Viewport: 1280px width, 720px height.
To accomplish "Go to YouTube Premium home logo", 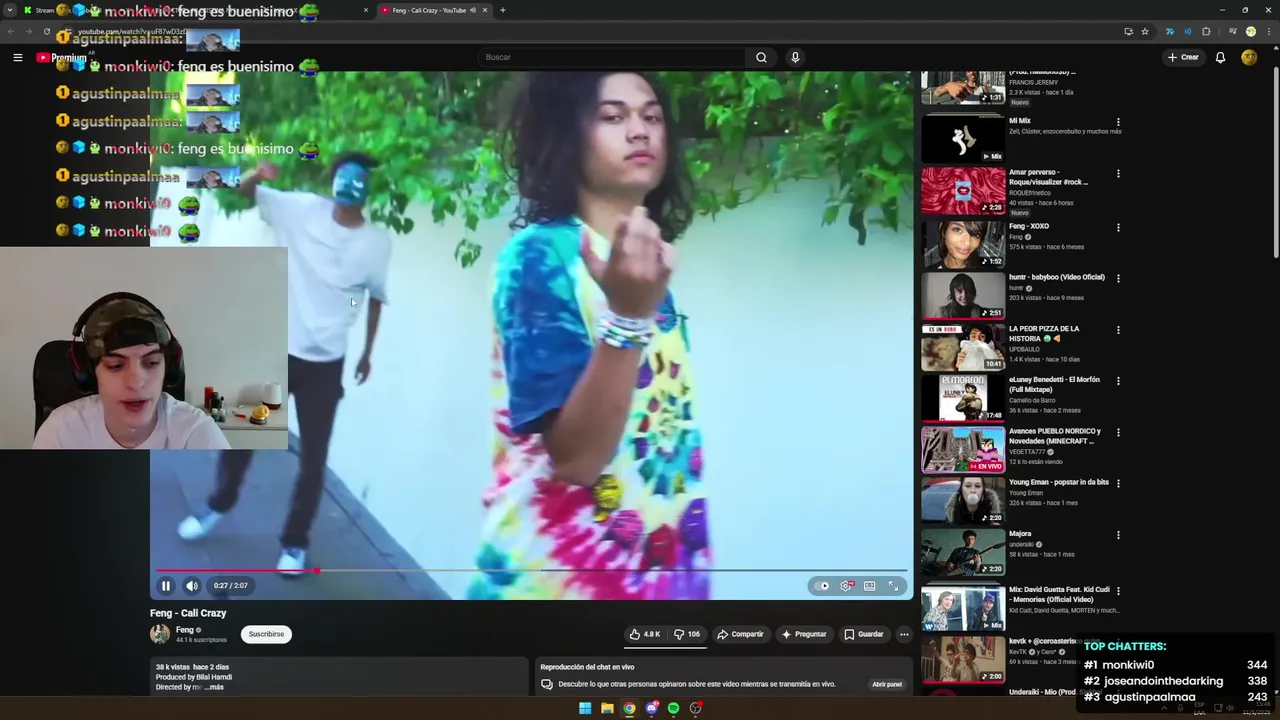I will tap(62, 58).
